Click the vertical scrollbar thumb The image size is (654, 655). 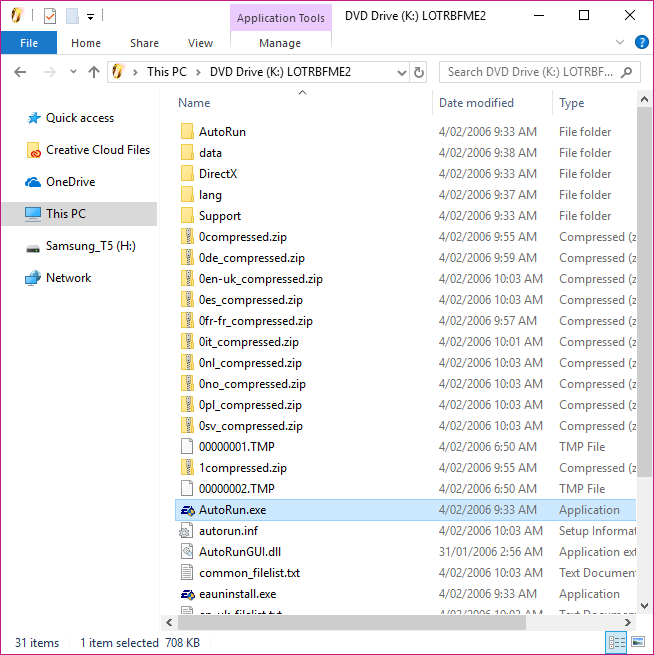coord(644,292)
